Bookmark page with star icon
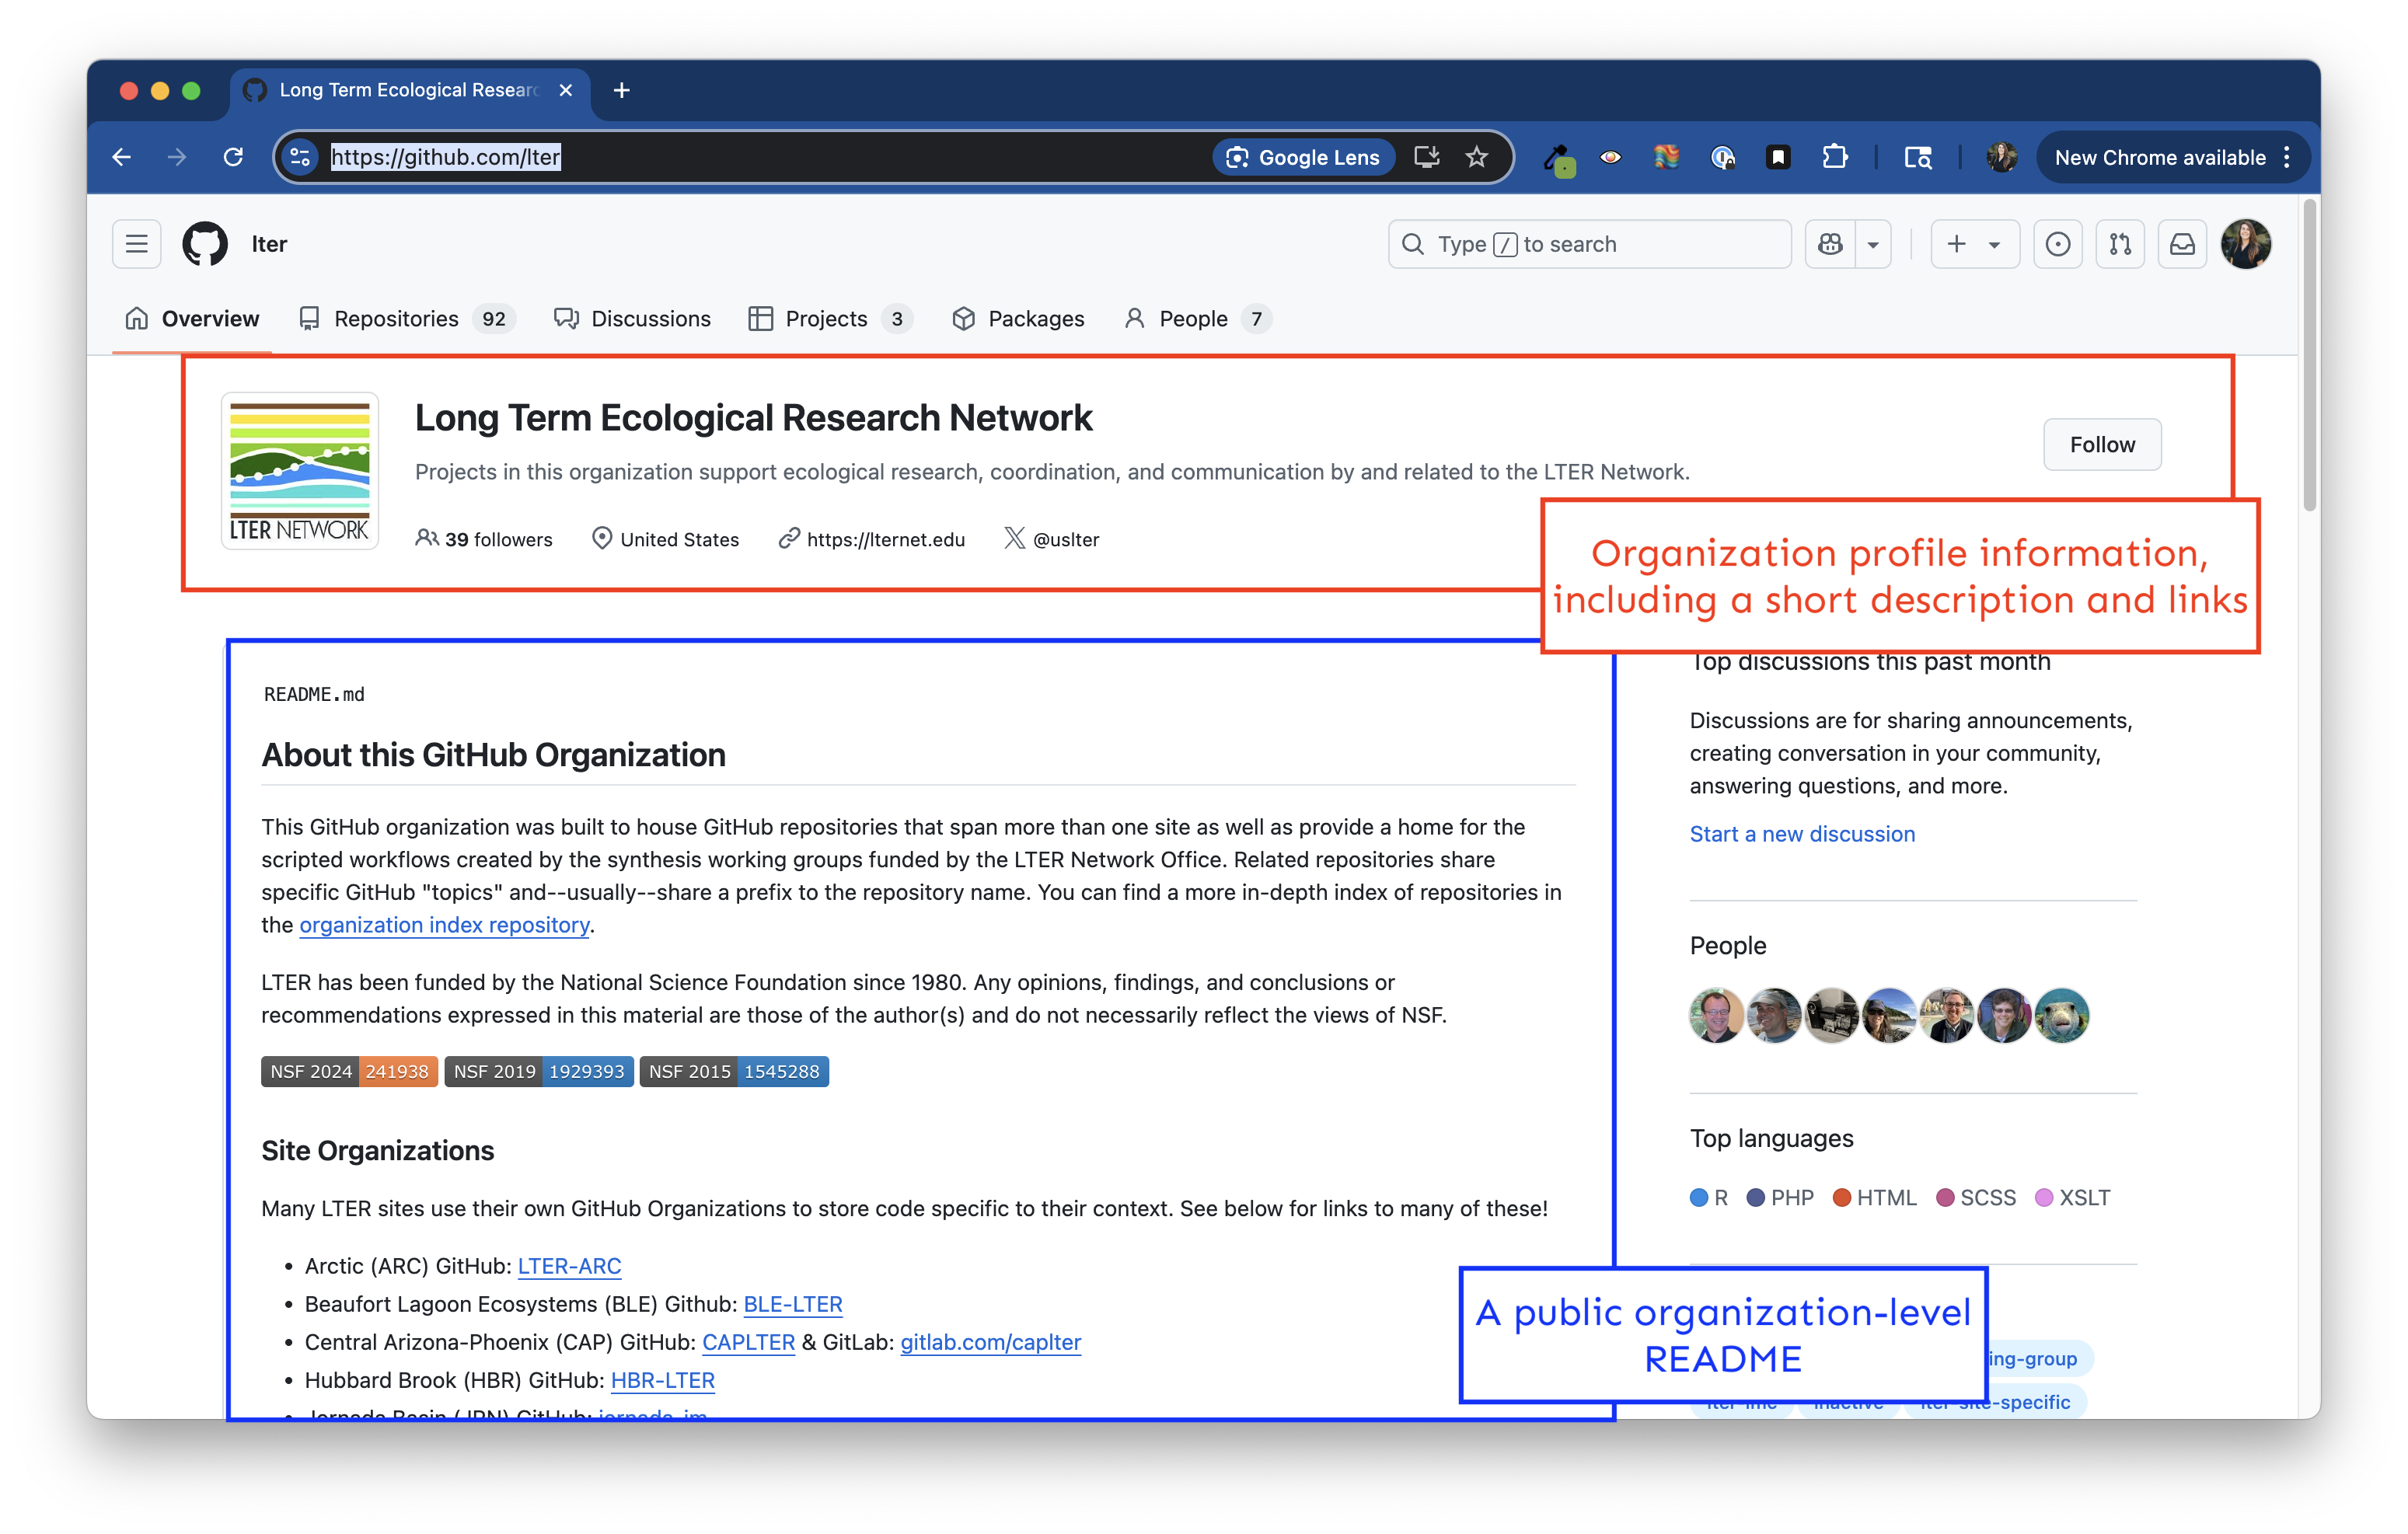This screenshot has width=2408, height=1534. click(1476, 157)
